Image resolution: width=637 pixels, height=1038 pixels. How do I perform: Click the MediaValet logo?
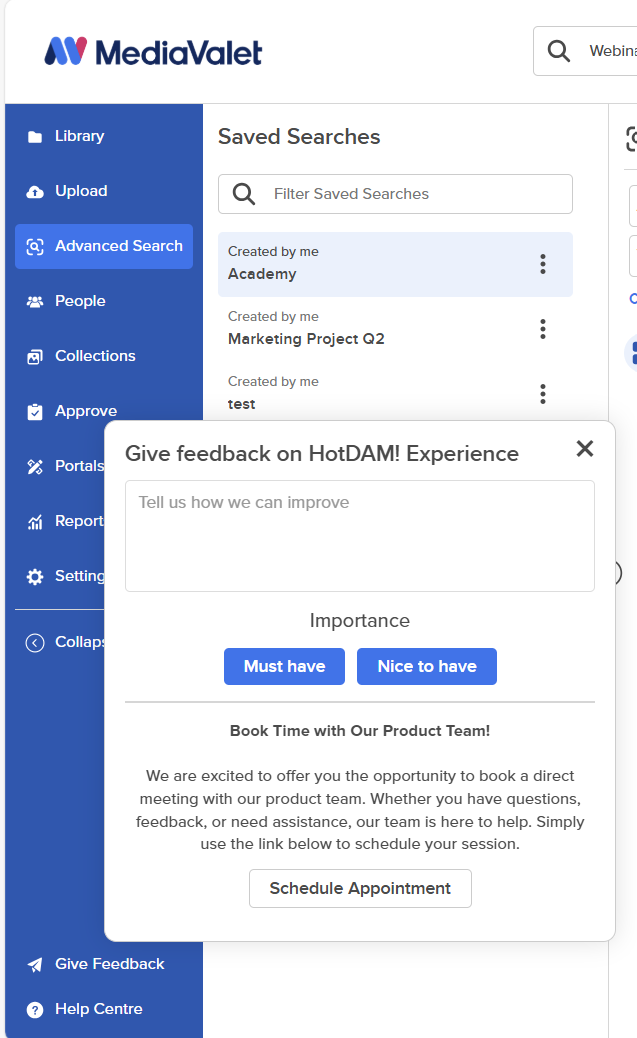(153, 52)
